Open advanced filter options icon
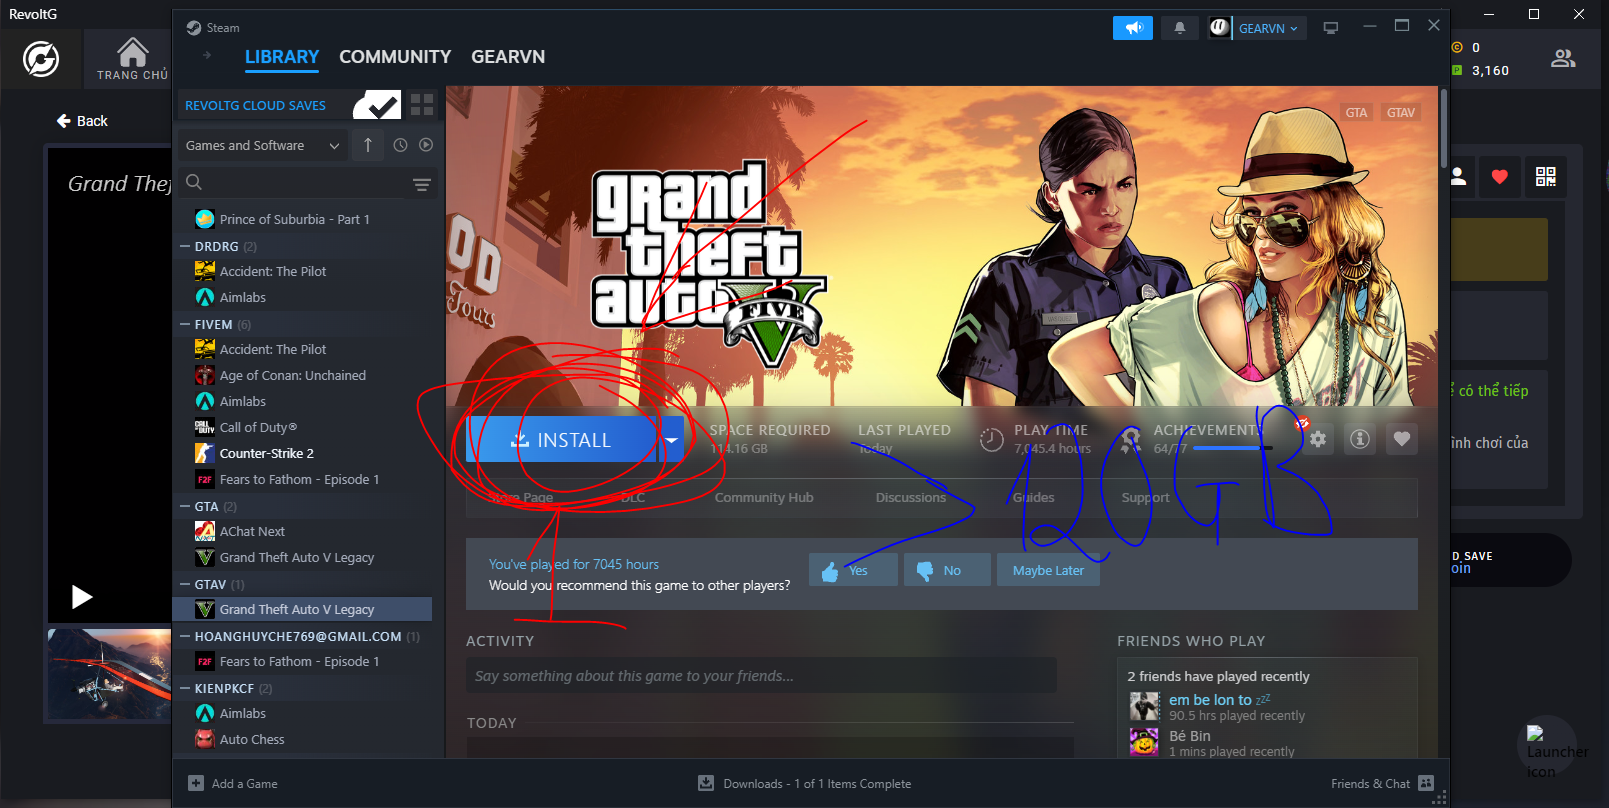Viewport: 1609px width, 808px height. point(422,184)
